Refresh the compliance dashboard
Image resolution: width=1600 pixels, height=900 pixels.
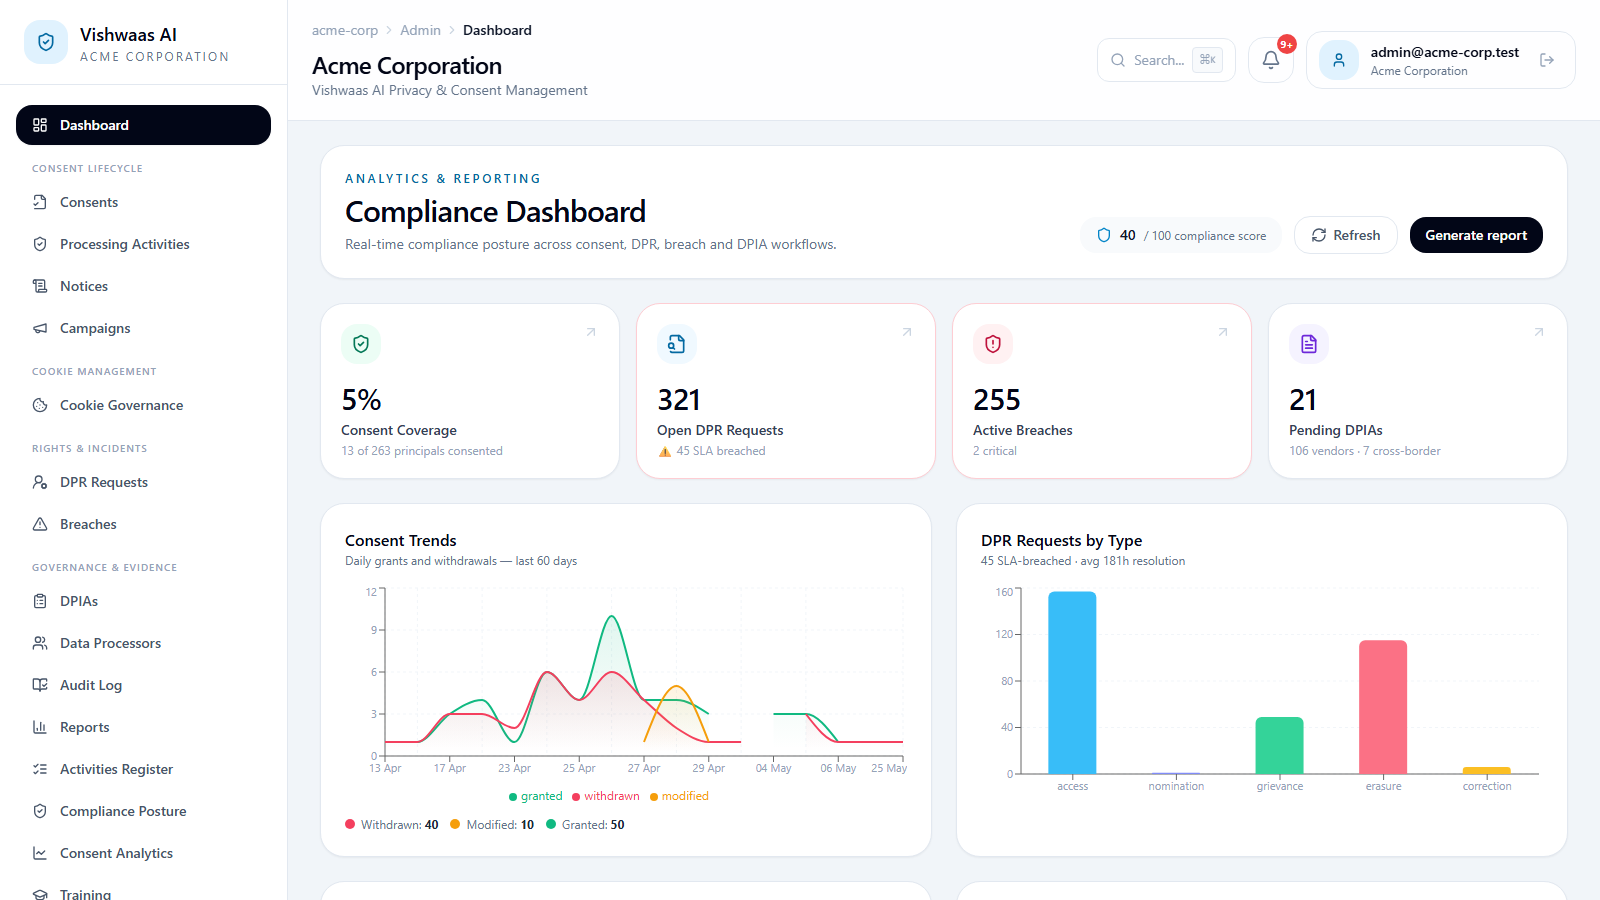coord(1345,235)
